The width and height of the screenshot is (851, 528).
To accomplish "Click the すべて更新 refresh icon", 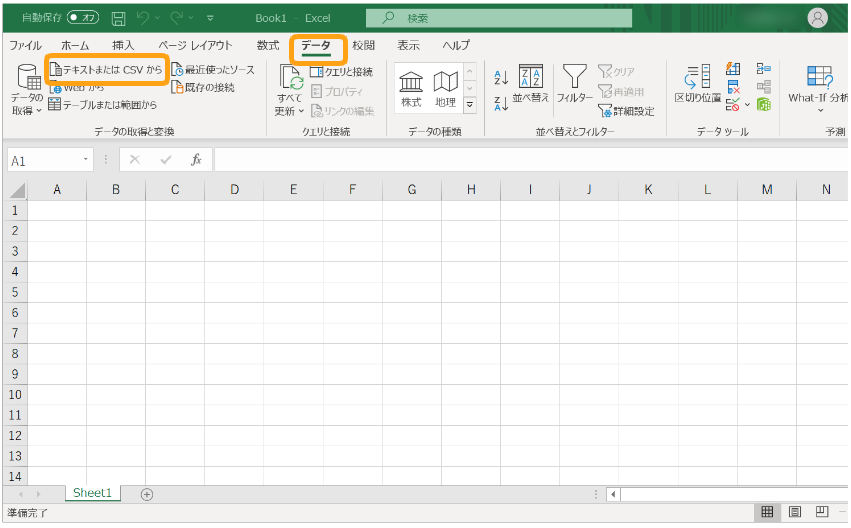I will (291, 77).
